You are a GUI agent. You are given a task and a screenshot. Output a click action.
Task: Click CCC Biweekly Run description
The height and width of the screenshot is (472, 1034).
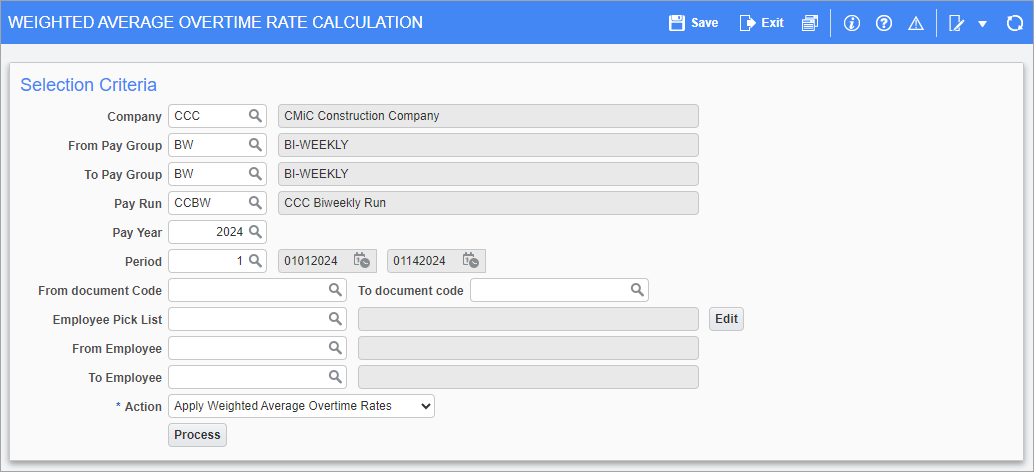click(489, 203)
